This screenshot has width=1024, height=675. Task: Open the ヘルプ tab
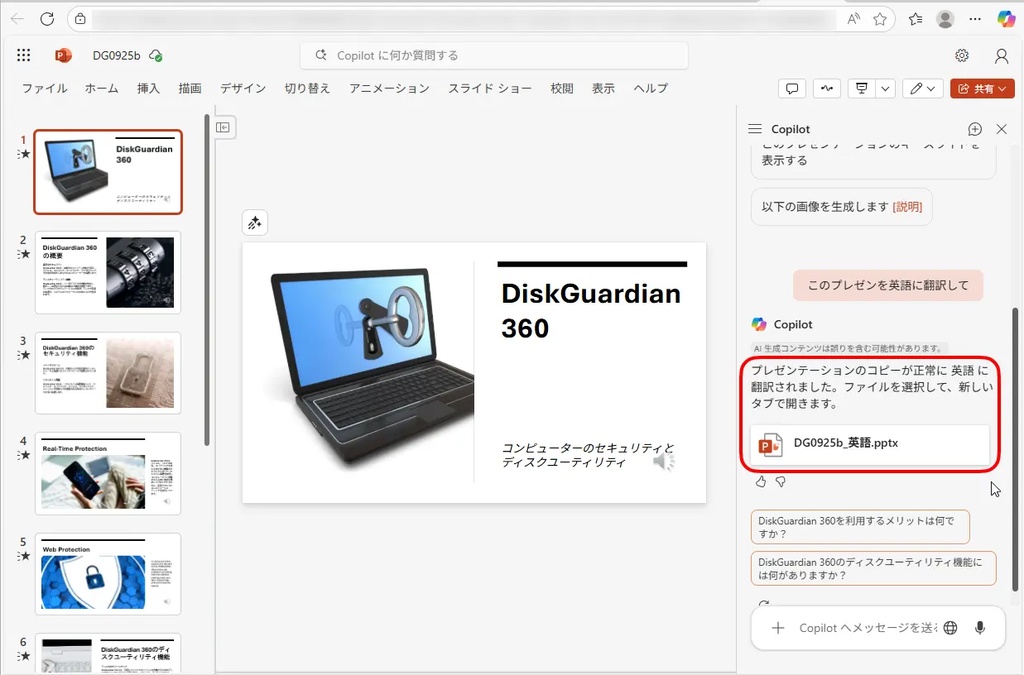650,88
